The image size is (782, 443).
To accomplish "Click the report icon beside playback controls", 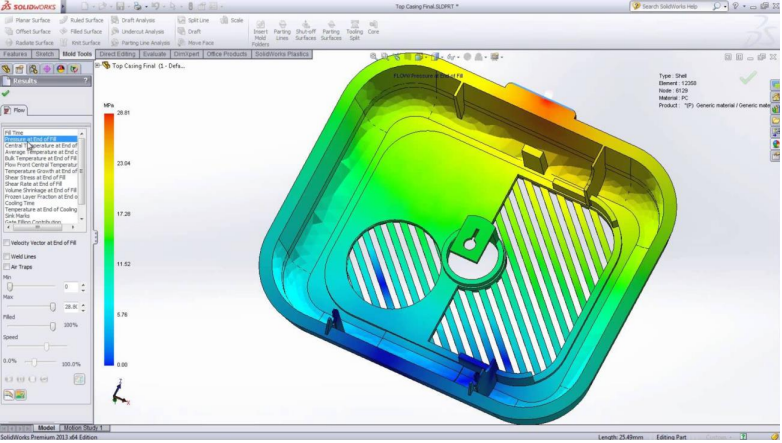I will 79,380.
